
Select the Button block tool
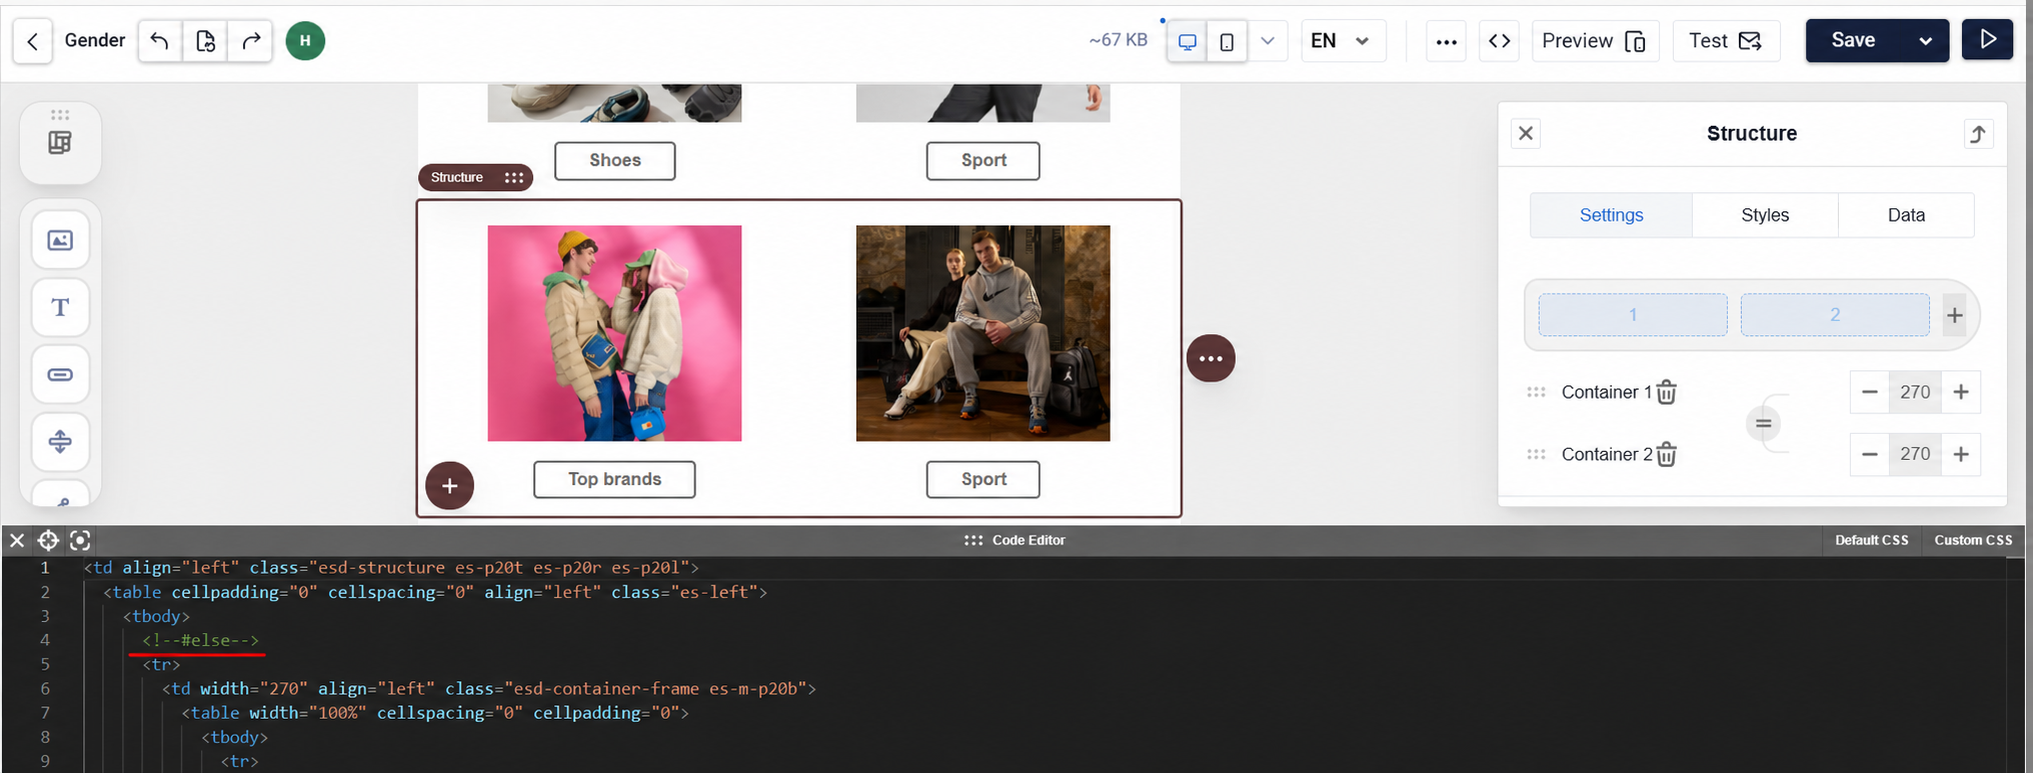pos(60,374)
